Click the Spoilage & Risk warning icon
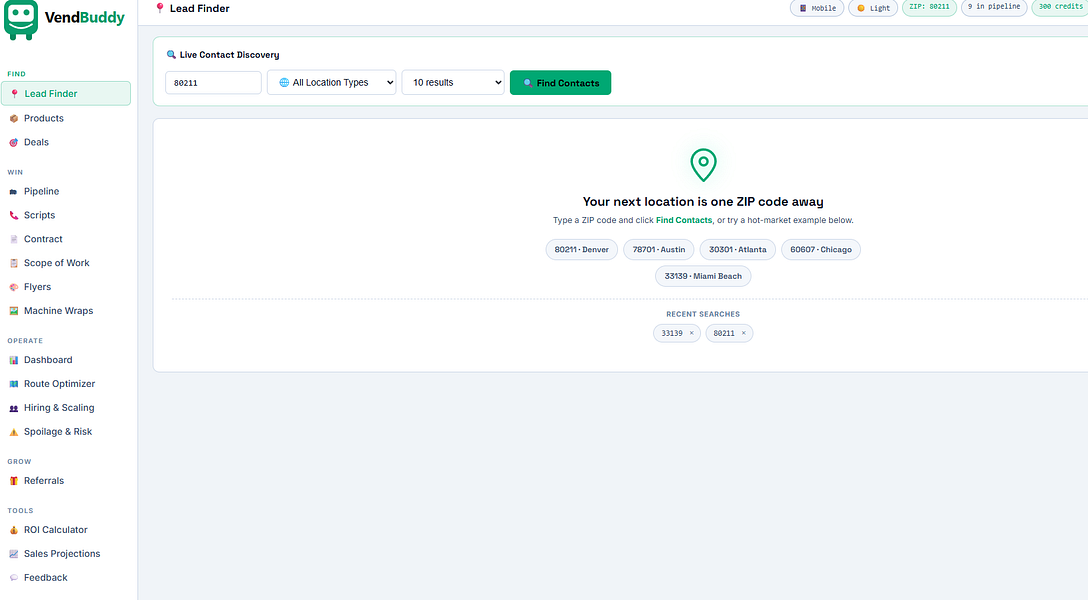Image resolution: width=1088 pixels, height=600 pixels. point(14,431)
